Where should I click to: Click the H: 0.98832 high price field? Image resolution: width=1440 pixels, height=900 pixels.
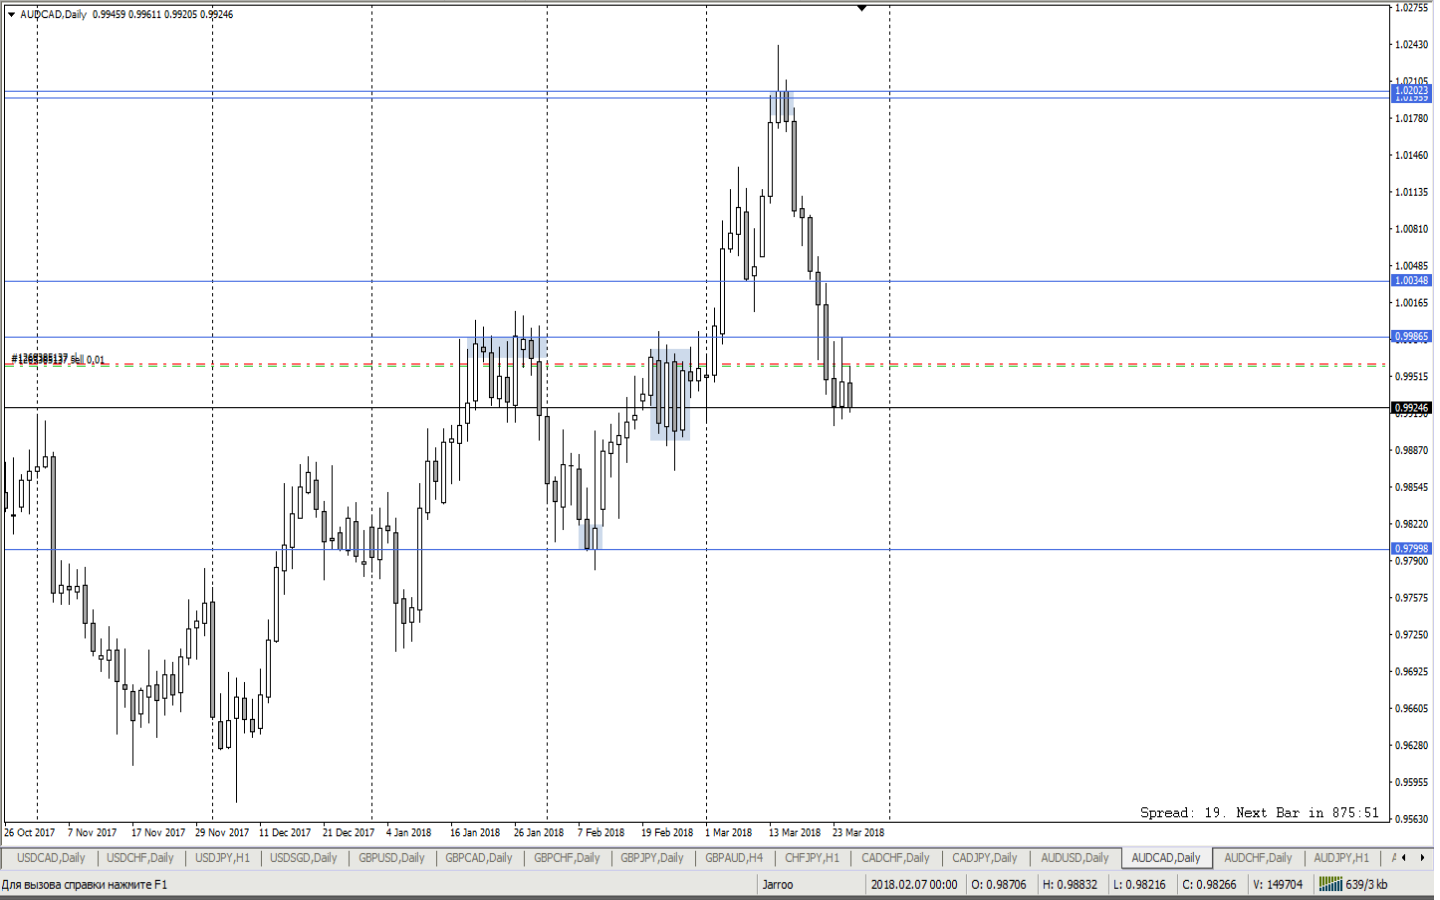tap(1069, 884)
